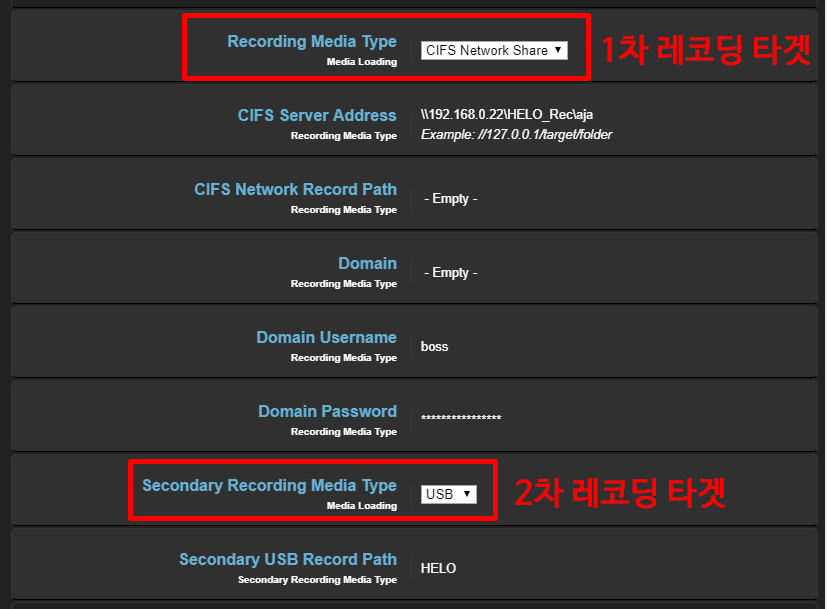This screenshot has height=609, width=827.
Task: Click the Example //127.0.0.1/target/folder hint text
Action: (x=516, y=134)
